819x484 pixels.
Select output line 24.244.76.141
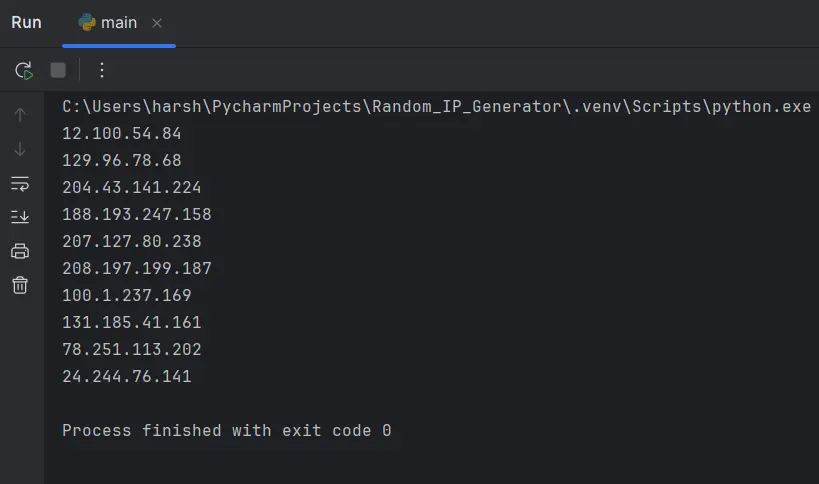[127, 376]
